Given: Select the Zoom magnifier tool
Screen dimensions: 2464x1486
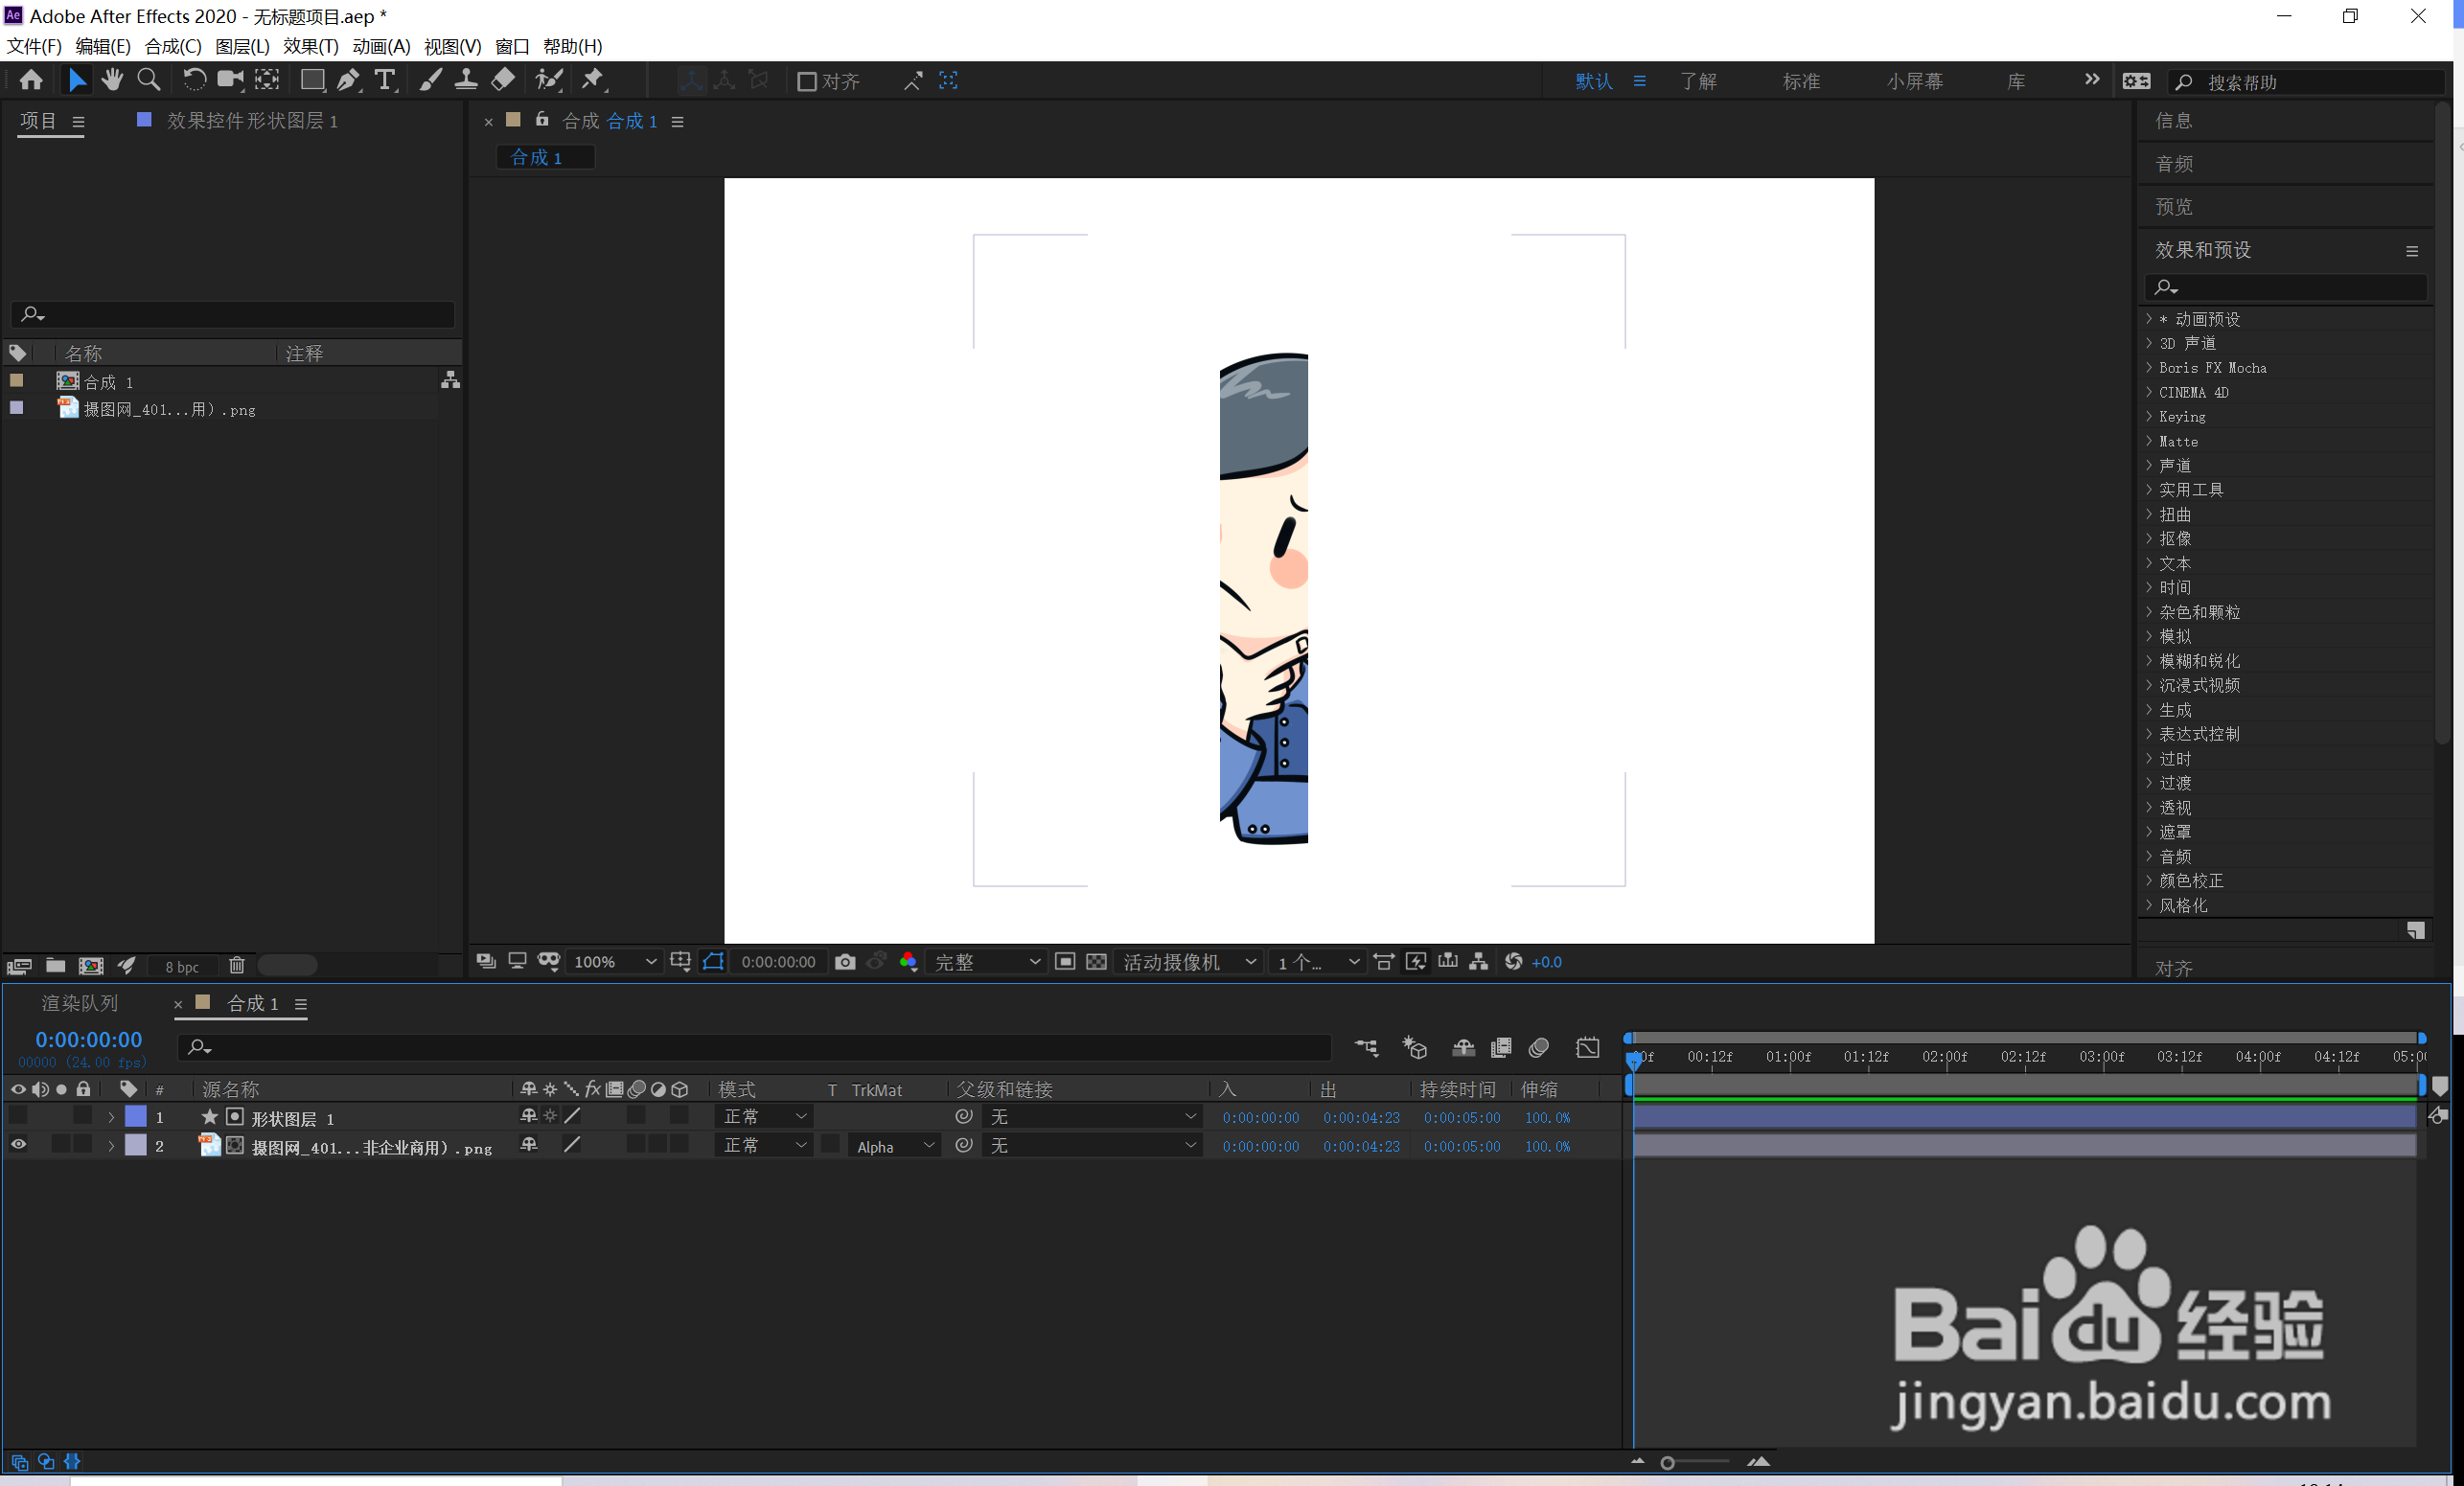Looking at the screenshot, I should pos(148,80).
